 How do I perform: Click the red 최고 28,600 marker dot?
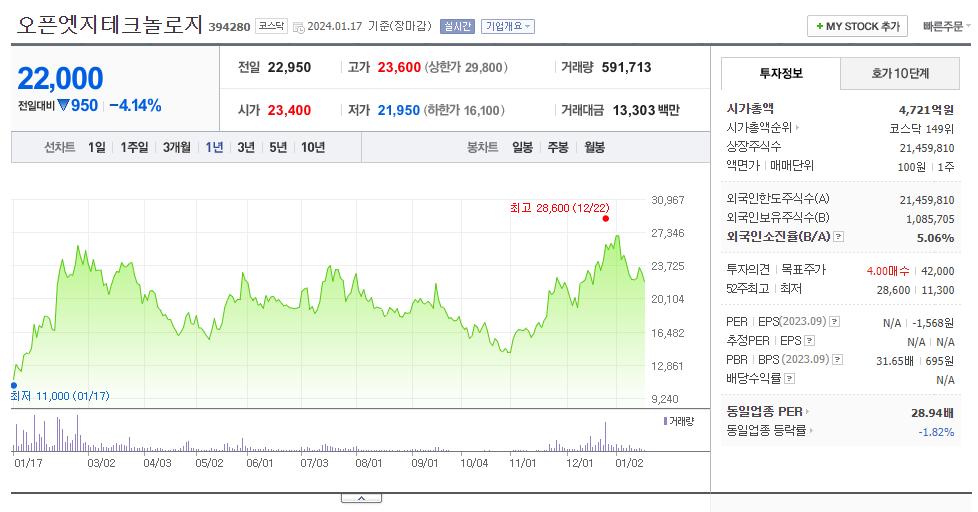[606, 218]
